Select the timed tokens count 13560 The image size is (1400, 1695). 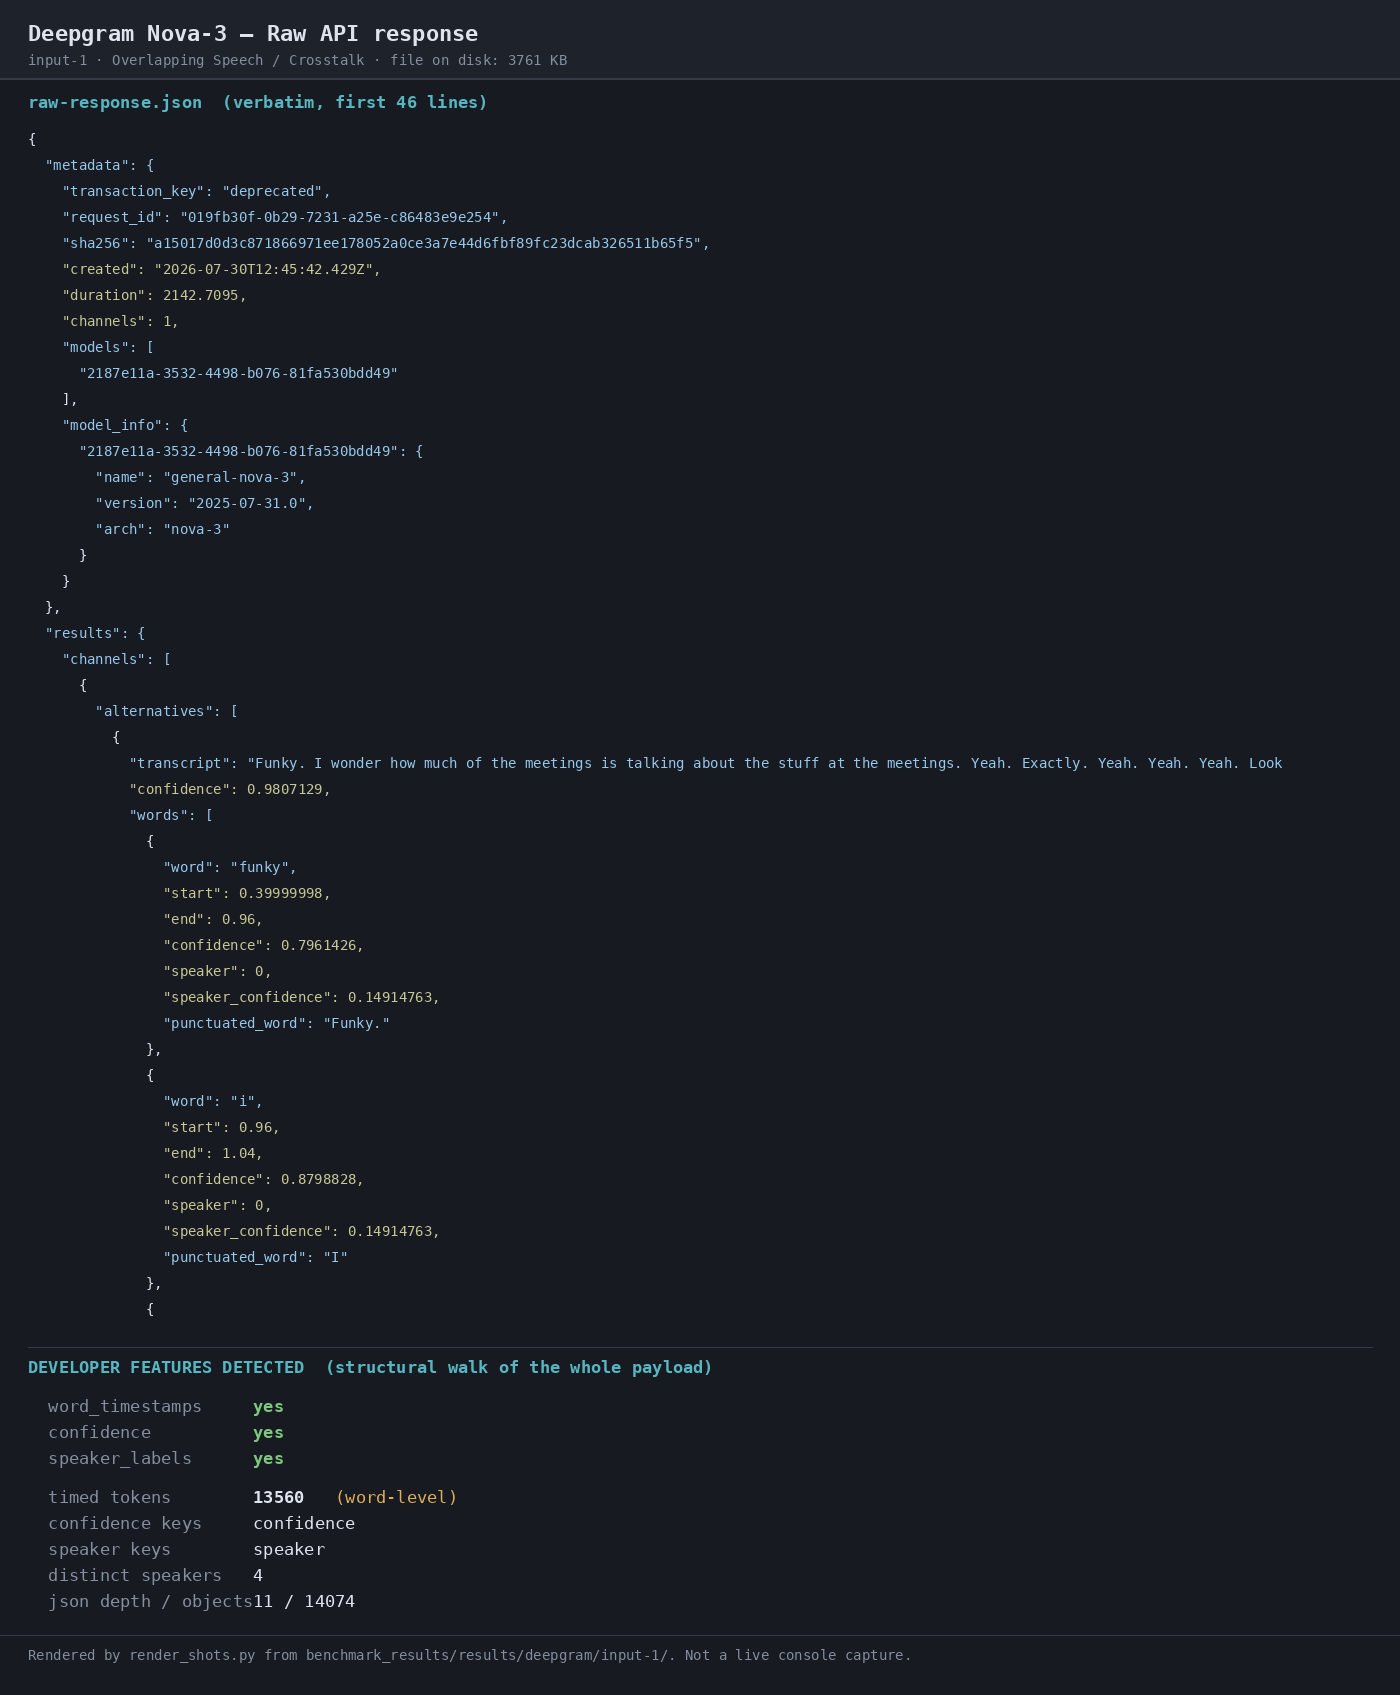278,1497
